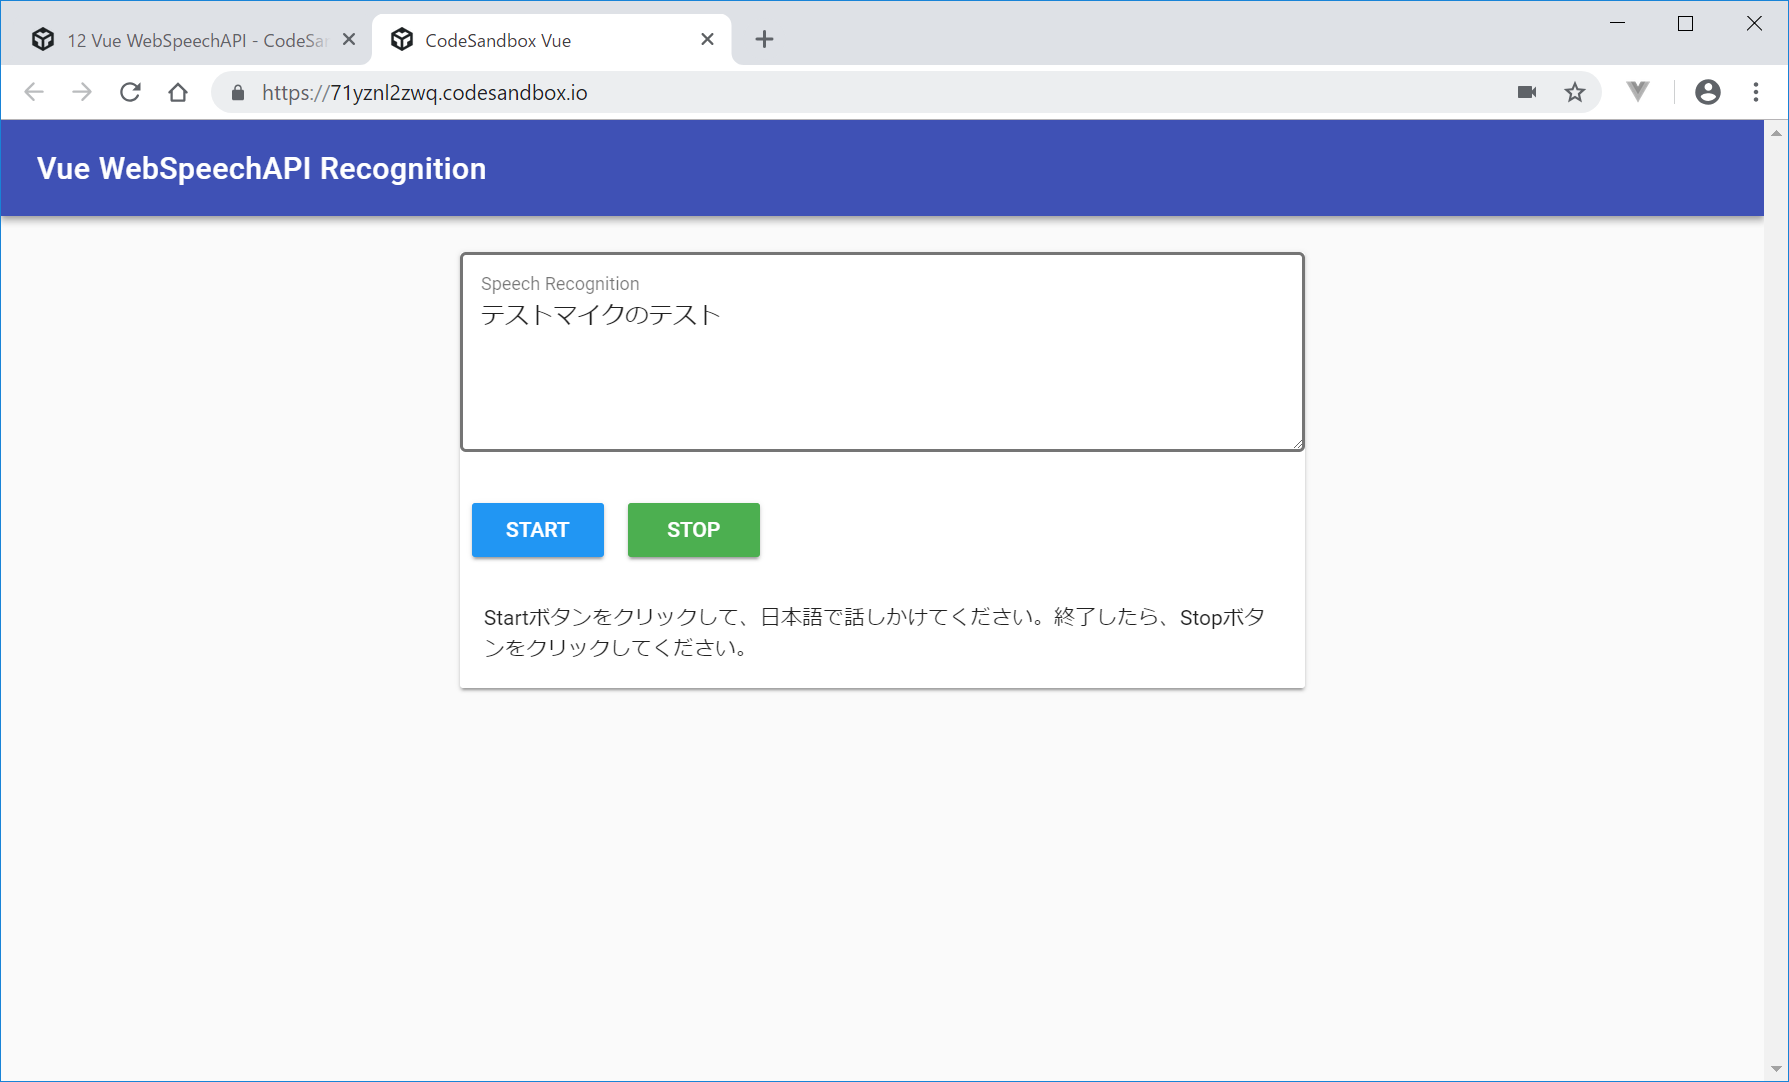Screen dimensions: 1789x1082
Task: Click the browser back arrow
Action: (x=34, y=92)
